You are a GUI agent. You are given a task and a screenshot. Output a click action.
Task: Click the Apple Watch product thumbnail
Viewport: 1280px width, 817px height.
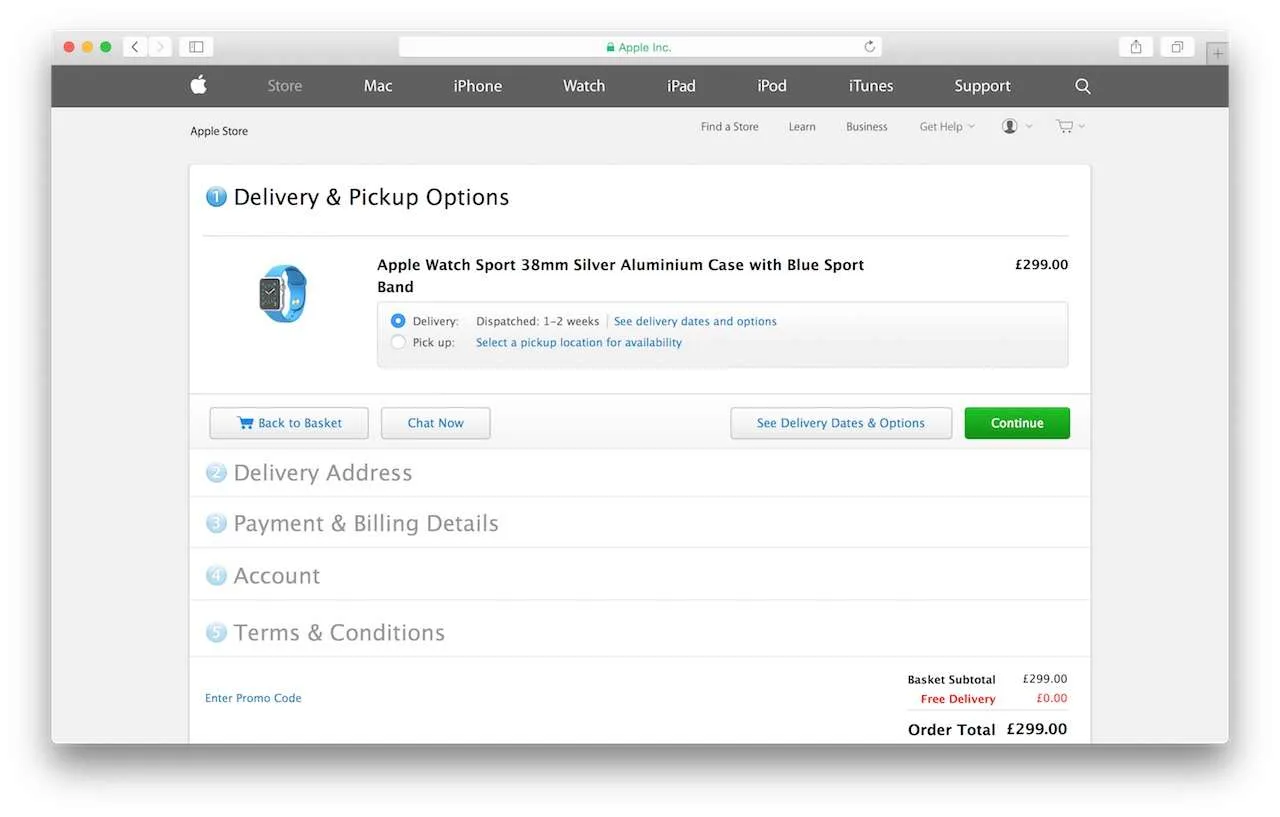(283, 293)
